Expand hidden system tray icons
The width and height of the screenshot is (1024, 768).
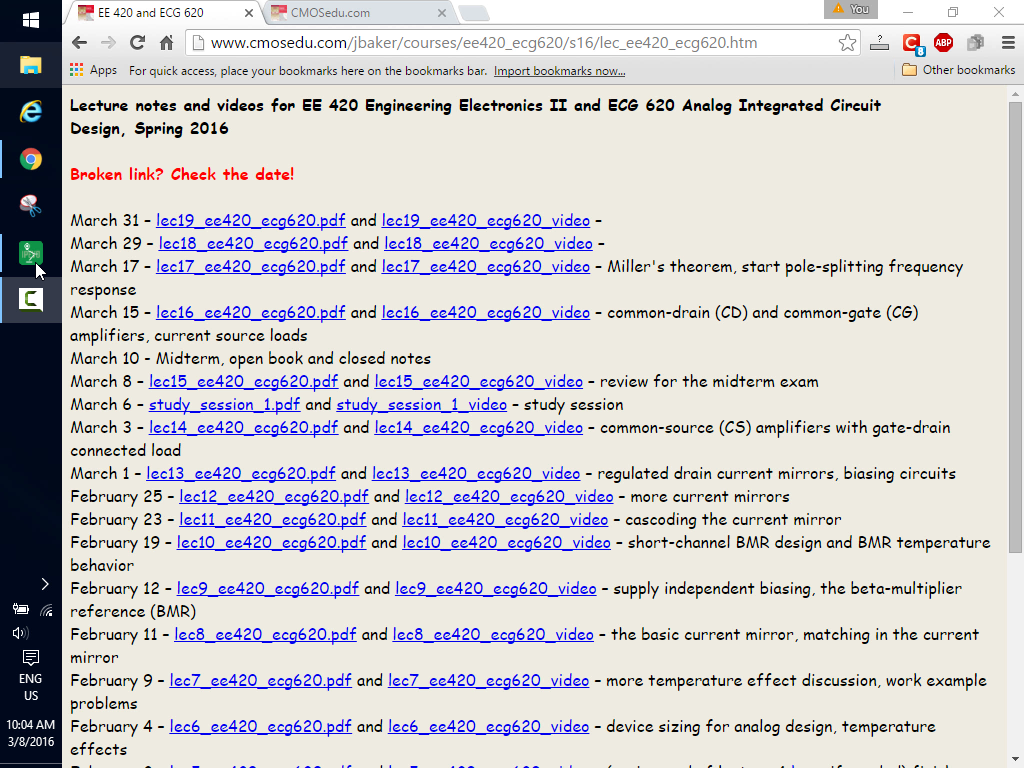coord(44,584)
